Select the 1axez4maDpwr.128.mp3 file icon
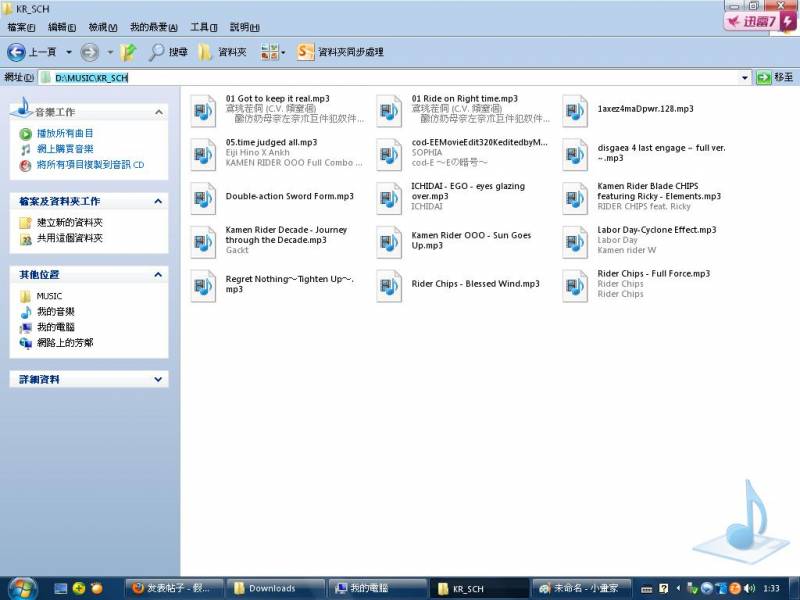Viewport: 800px width, 600px height. coord(575,110)
